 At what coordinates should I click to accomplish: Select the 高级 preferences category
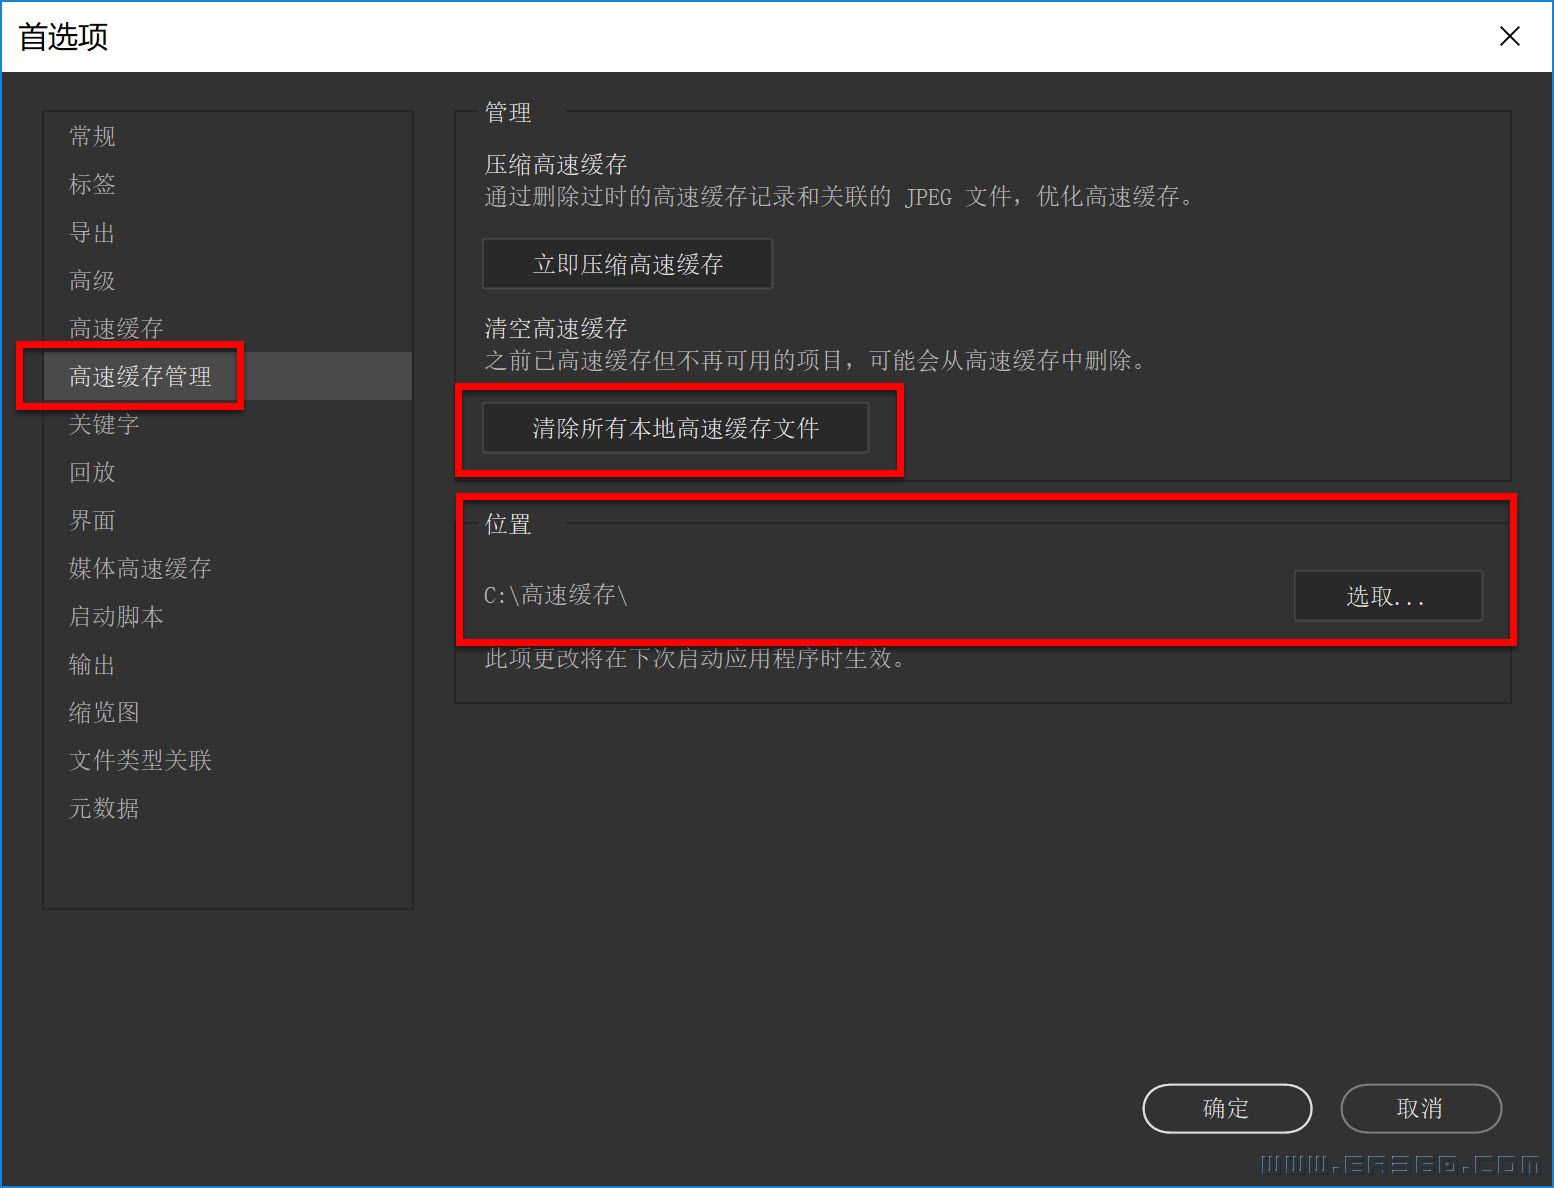coord(92,280)
